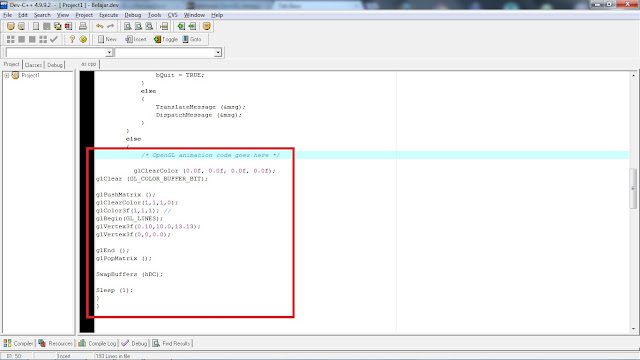Open the View menu
Image resolution: width=640 pixels, height=360 pixels.
click(62, 15)
